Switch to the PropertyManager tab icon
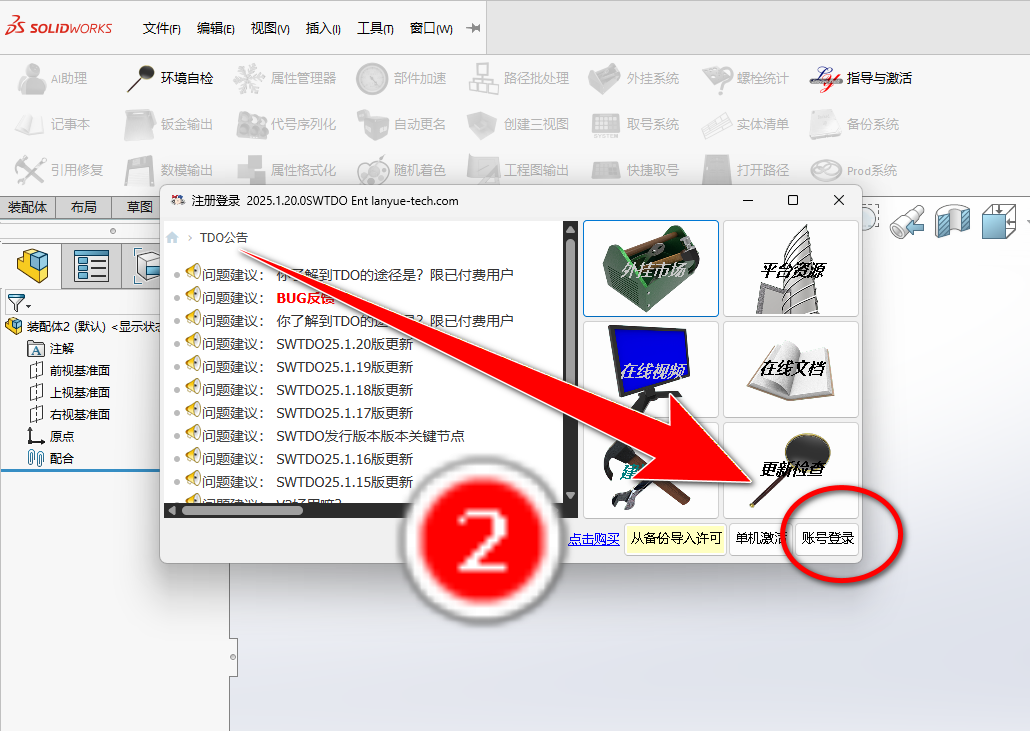This screenshot has width=1030, height=731. click(x=91, y=267)
